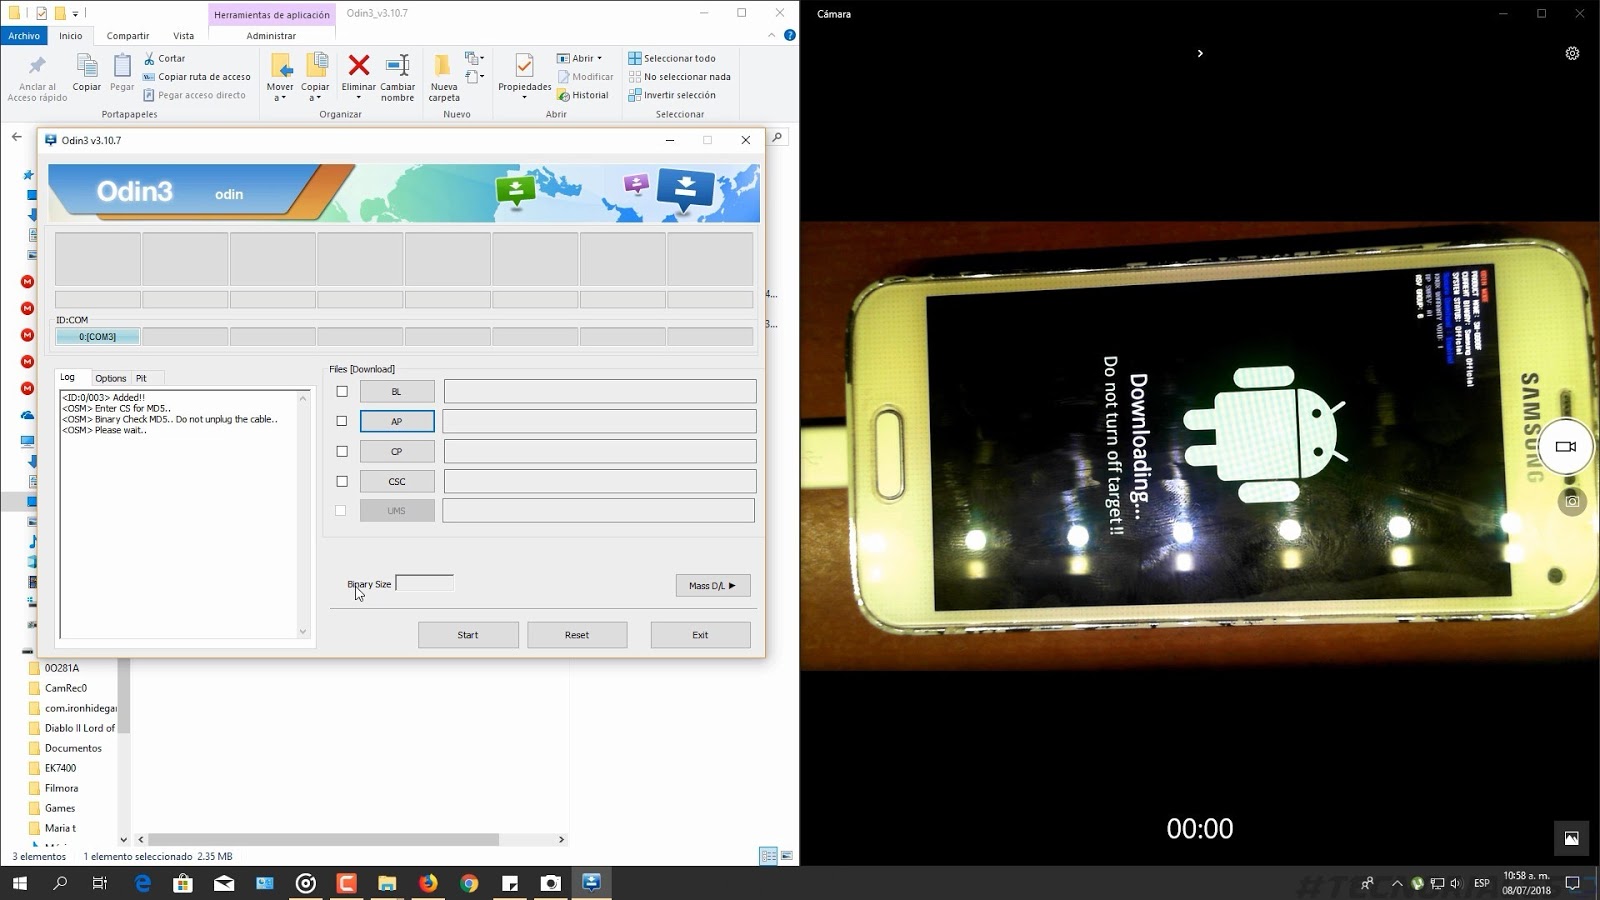The width and height of the screenshot is (1600, 900).
Task: Collapse the Explorer ribbon with the chevron
Action: pos(771,35)
